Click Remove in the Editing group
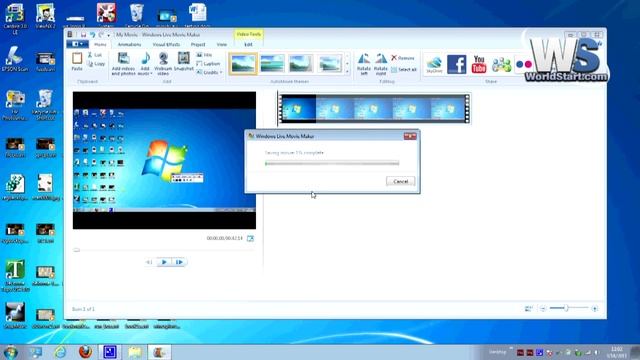Viewport: 640px width, 360px height. coord(402,58)
